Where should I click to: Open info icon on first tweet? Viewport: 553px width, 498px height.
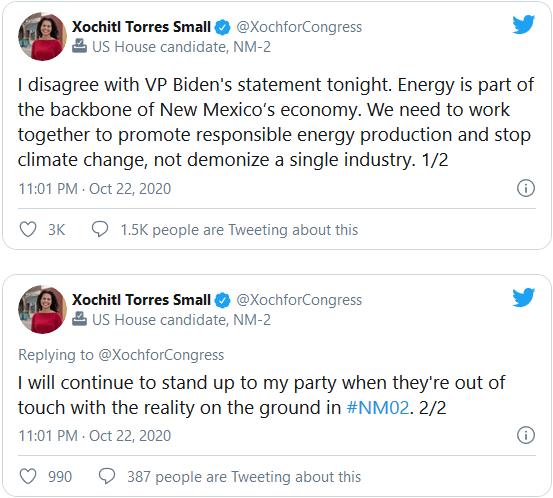(526, 188)
